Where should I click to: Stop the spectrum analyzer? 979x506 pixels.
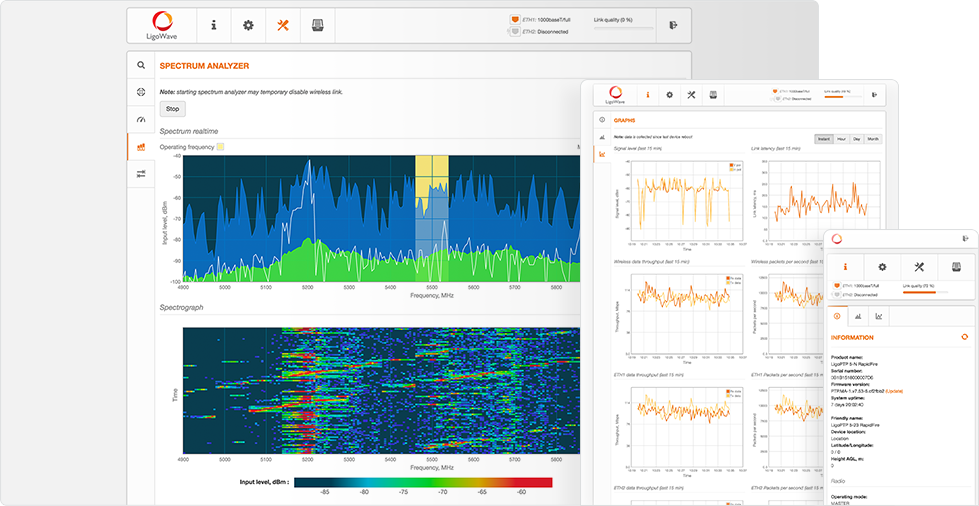tap(172, 109)
